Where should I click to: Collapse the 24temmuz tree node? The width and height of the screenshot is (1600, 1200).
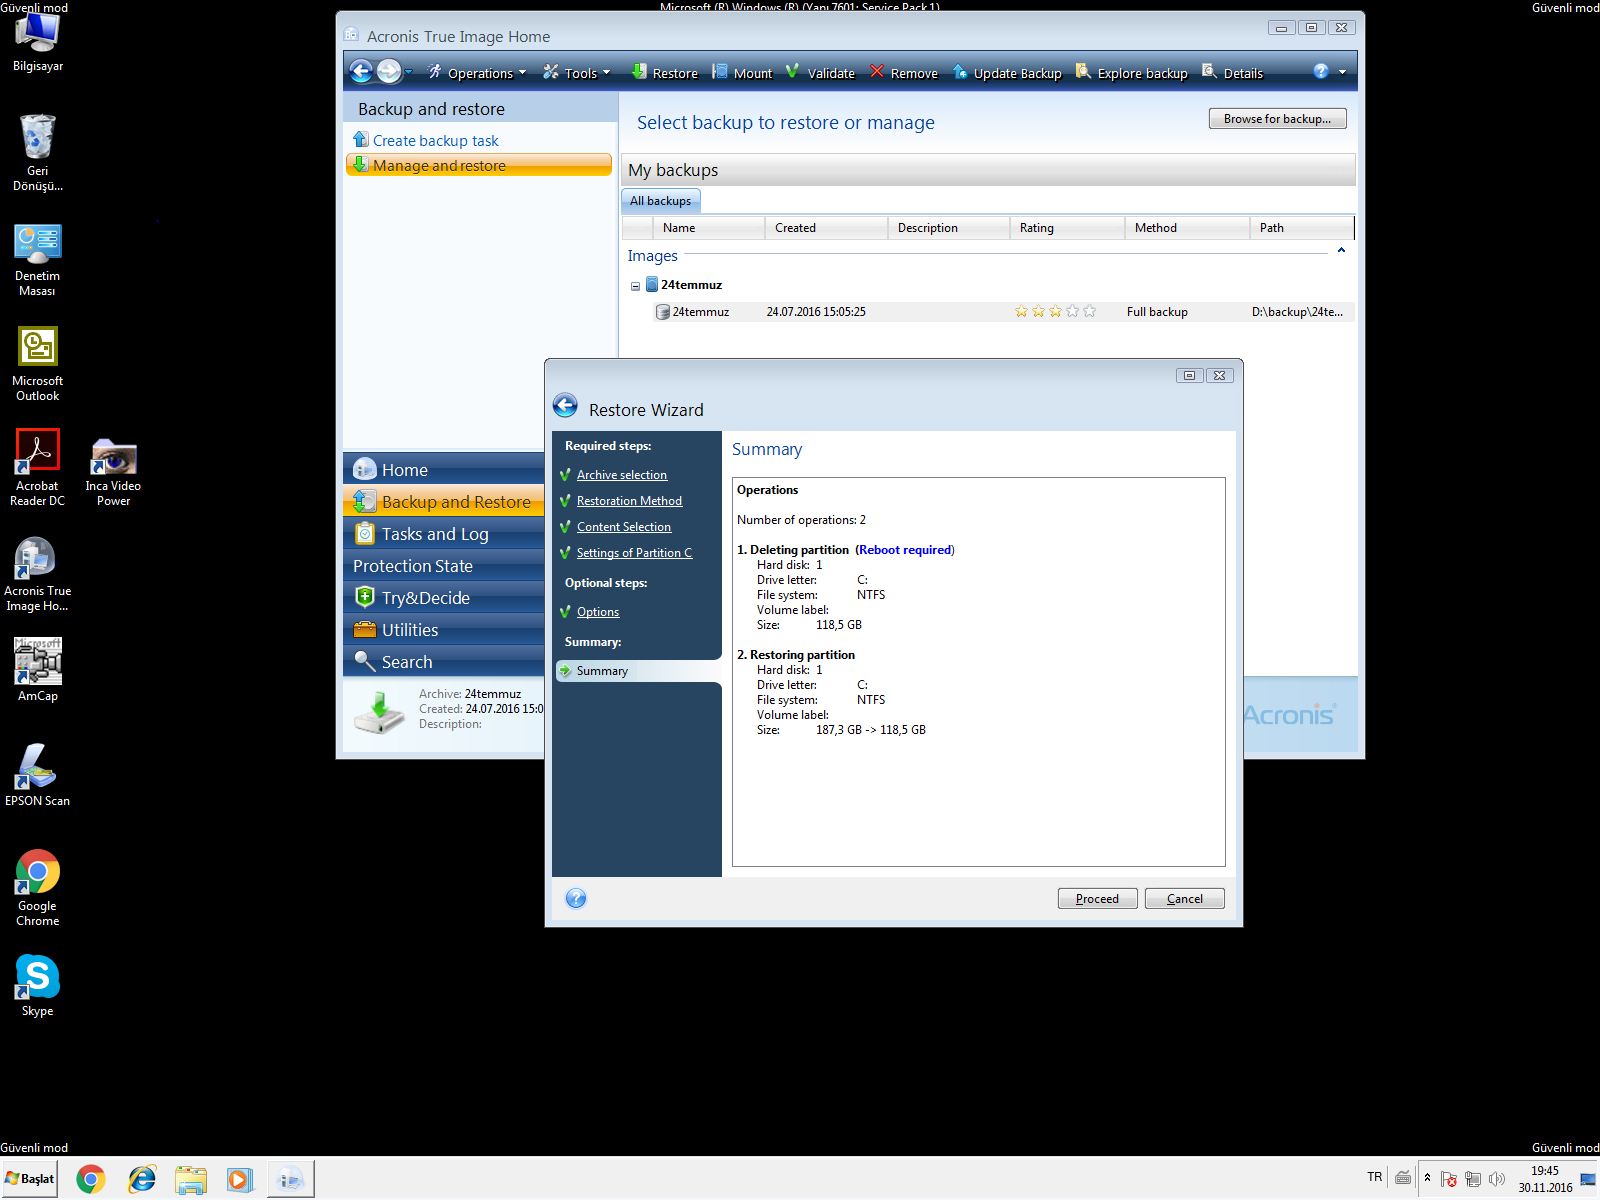(x=635, y=286)
